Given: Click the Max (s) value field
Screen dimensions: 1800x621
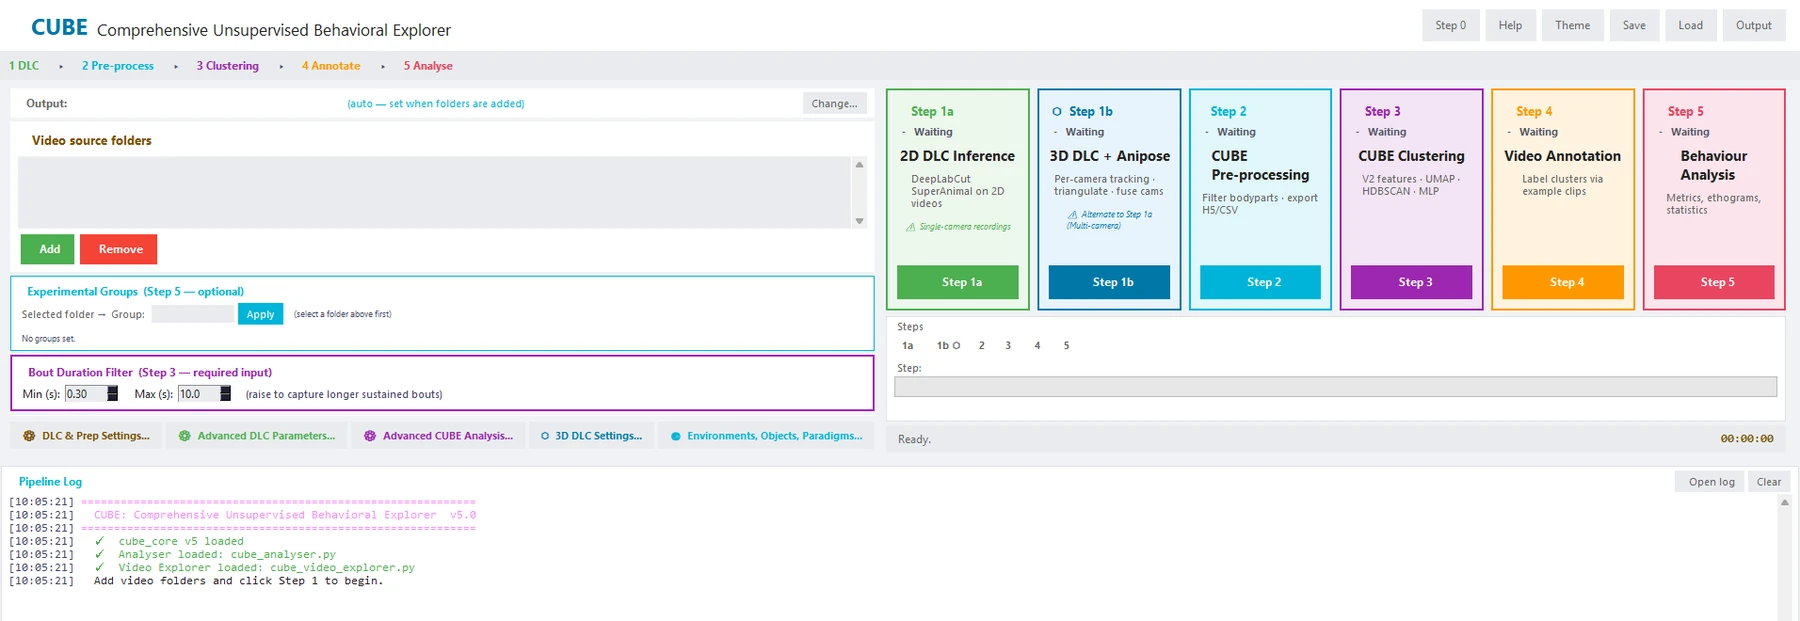Looking at the screenshot, I should pos(199,394).
